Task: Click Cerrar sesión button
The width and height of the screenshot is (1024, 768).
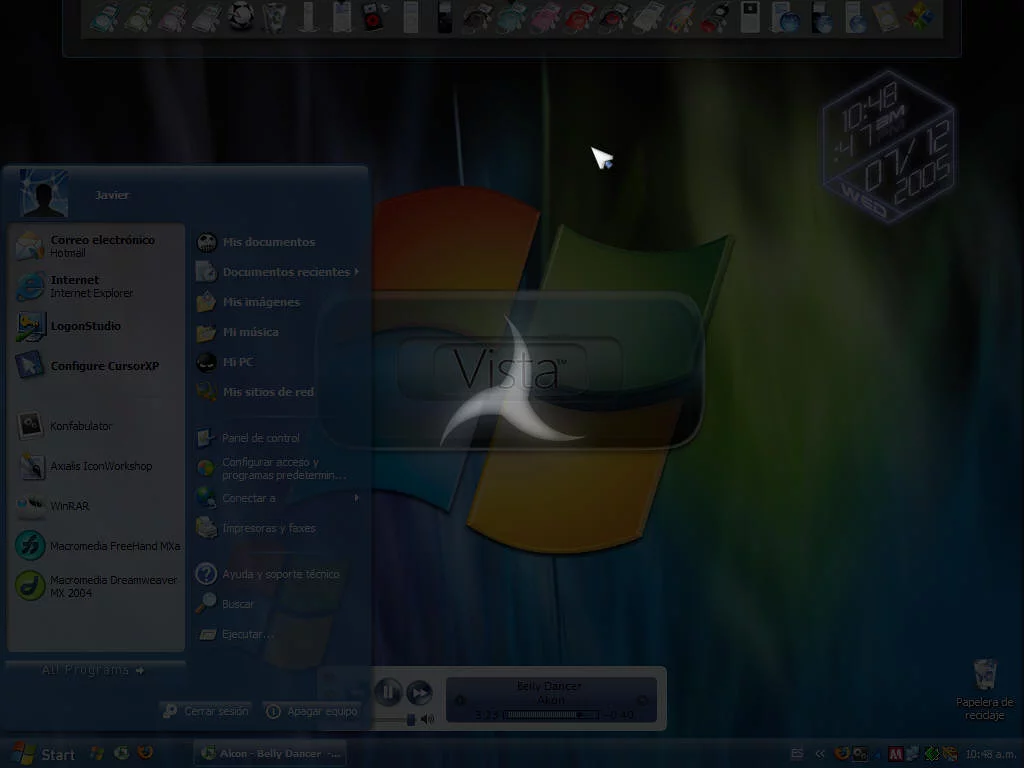Action: [x=205, y=711]
